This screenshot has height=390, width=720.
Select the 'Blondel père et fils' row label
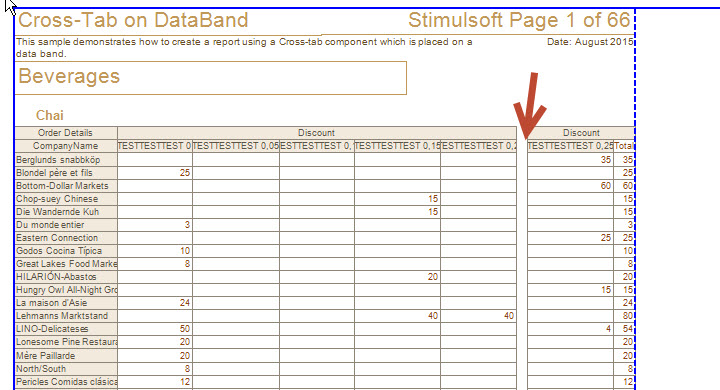click(66, 173)
